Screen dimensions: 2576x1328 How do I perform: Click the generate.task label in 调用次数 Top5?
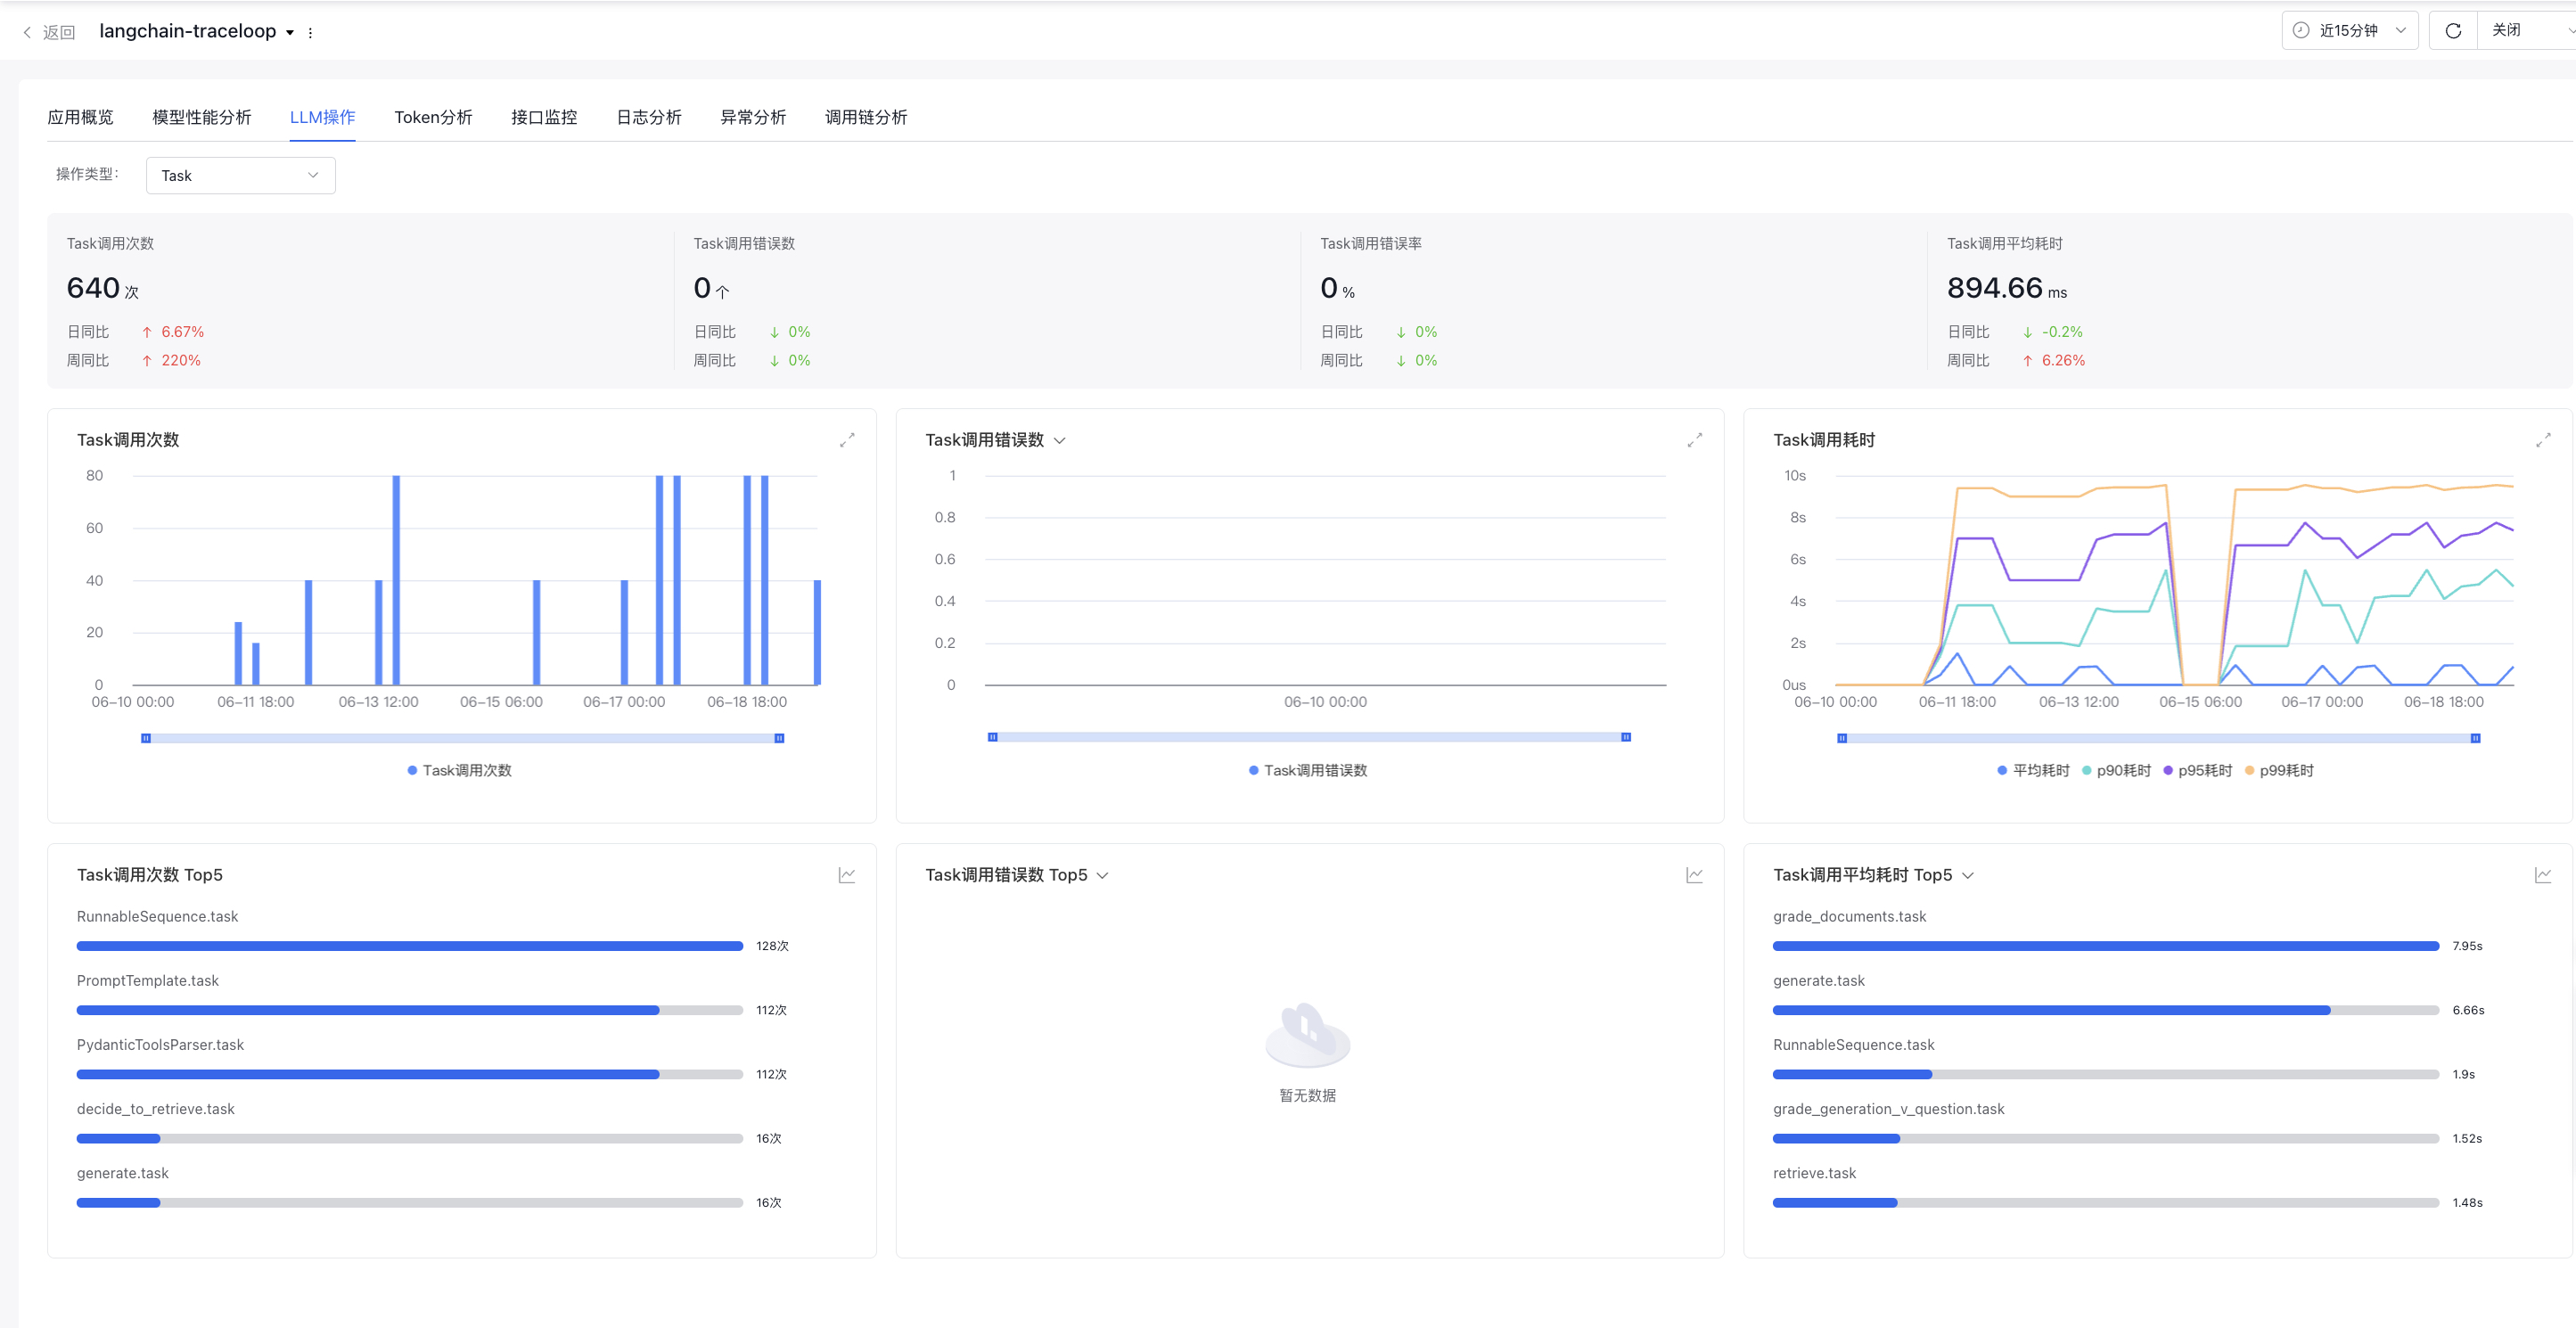click(123, 1173)
